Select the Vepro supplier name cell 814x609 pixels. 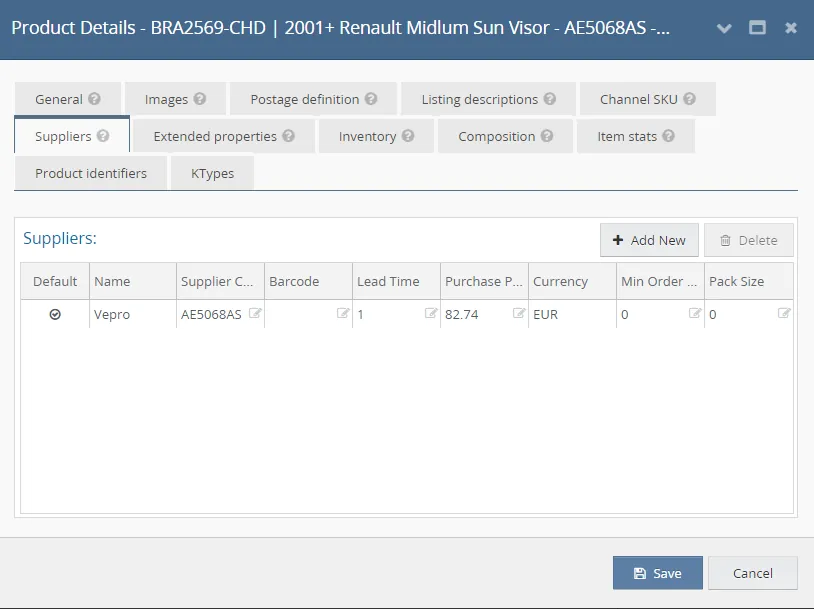133,314
